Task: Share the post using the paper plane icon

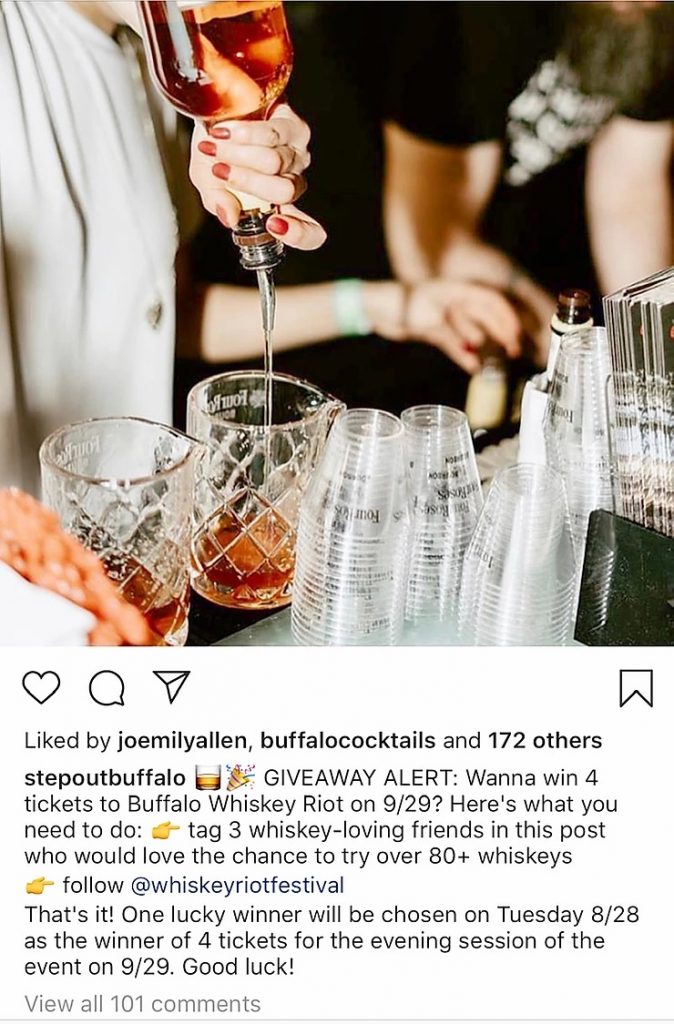Action: pyautogui.click(x=172, y=686)
